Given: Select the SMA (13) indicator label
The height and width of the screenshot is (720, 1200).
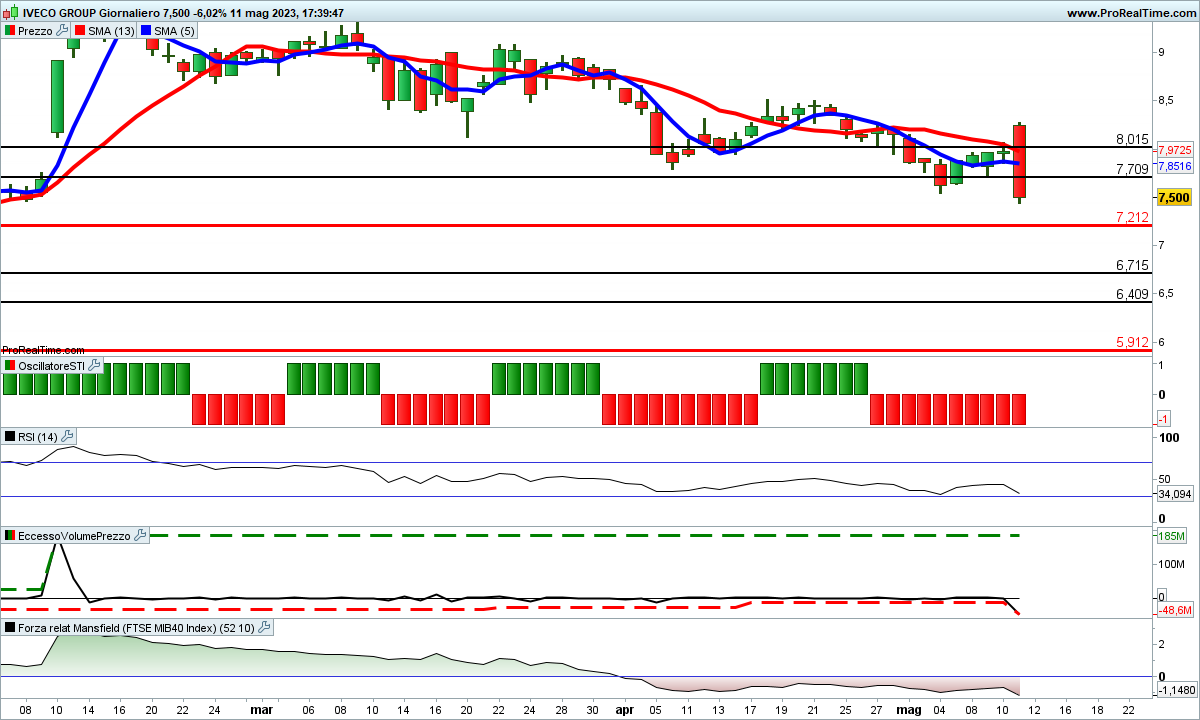Looking at the screenshot, I should (111, 31).
